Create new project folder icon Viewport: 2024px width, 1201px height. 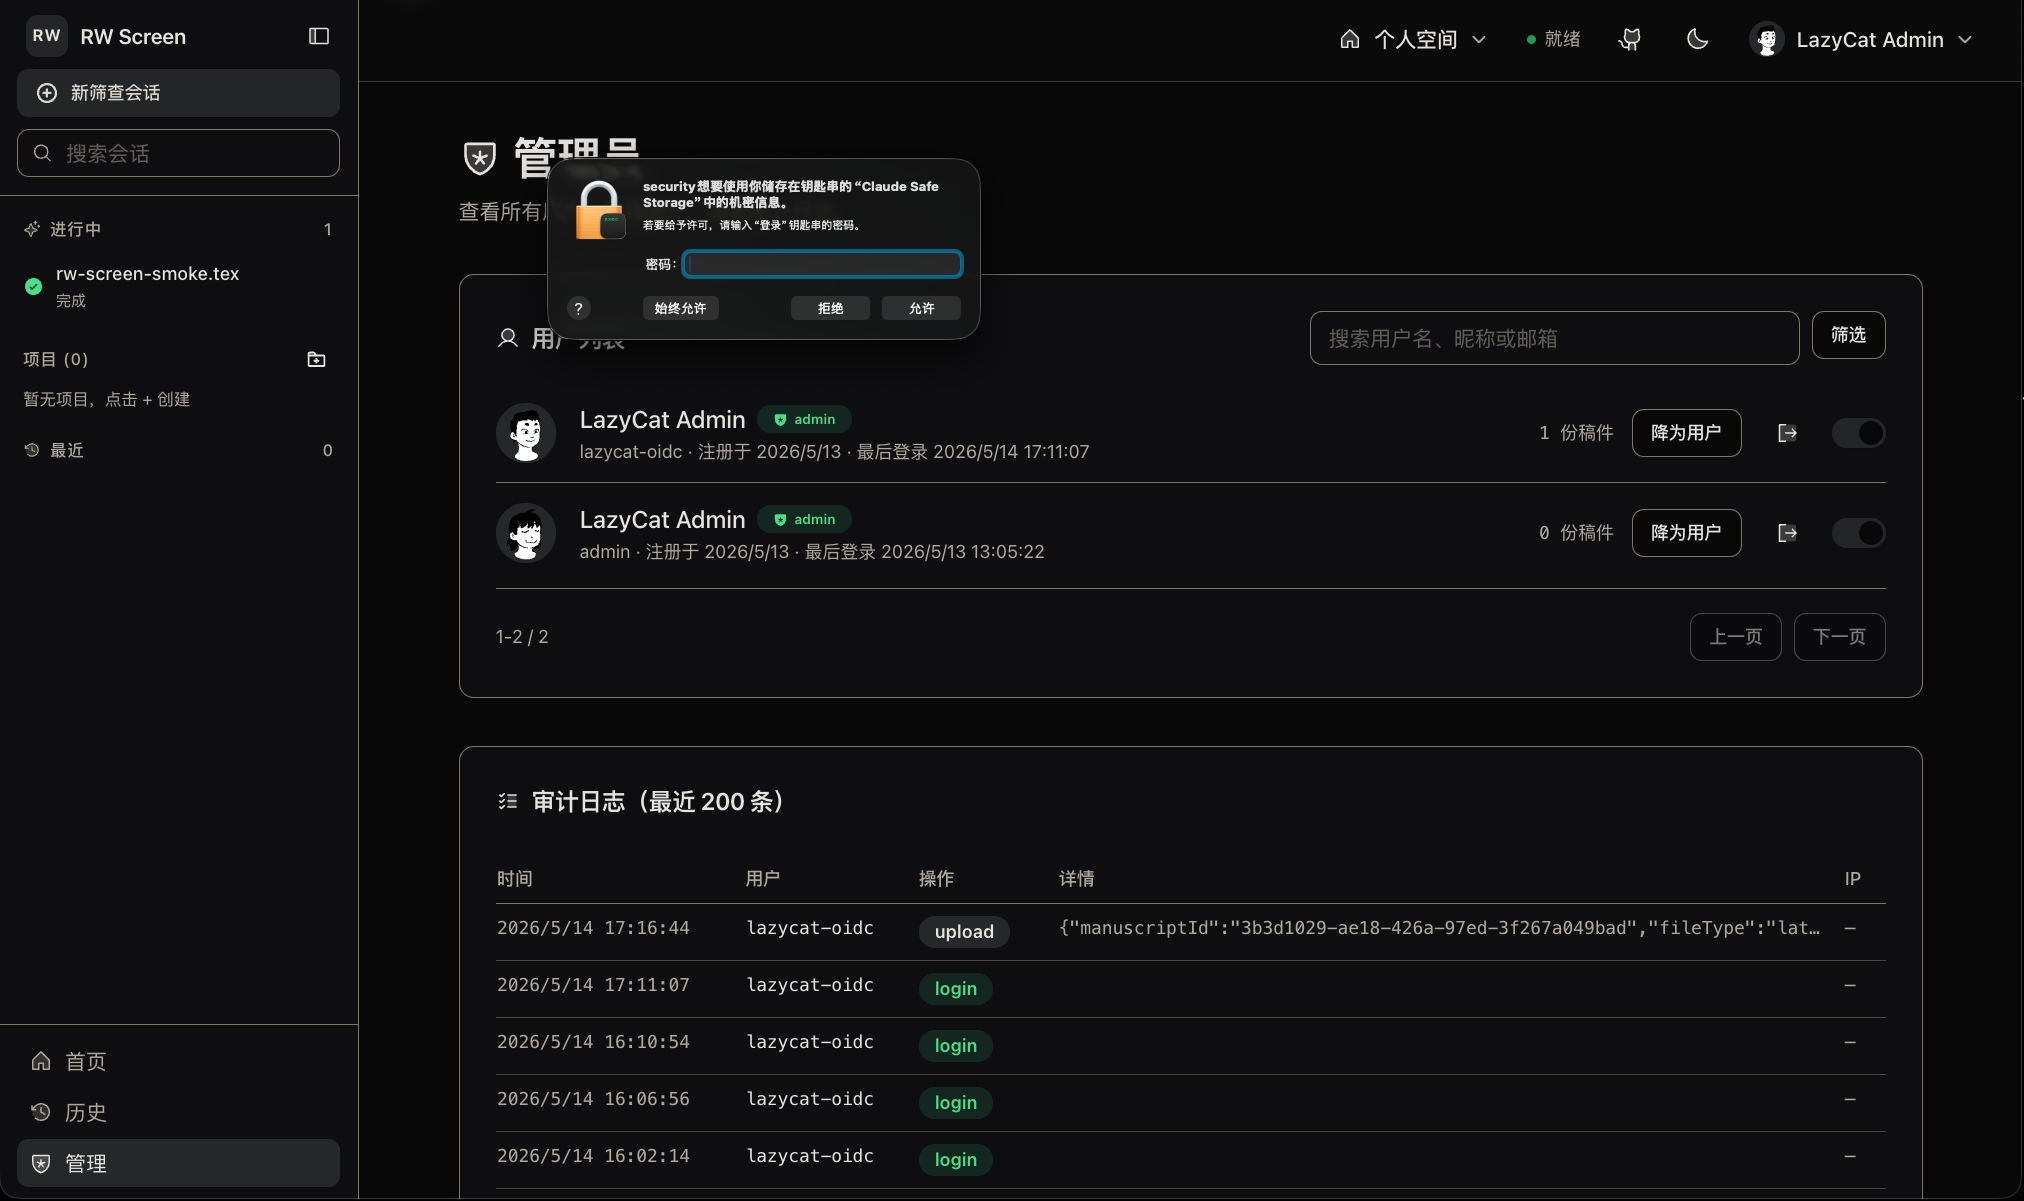point(316,359)
